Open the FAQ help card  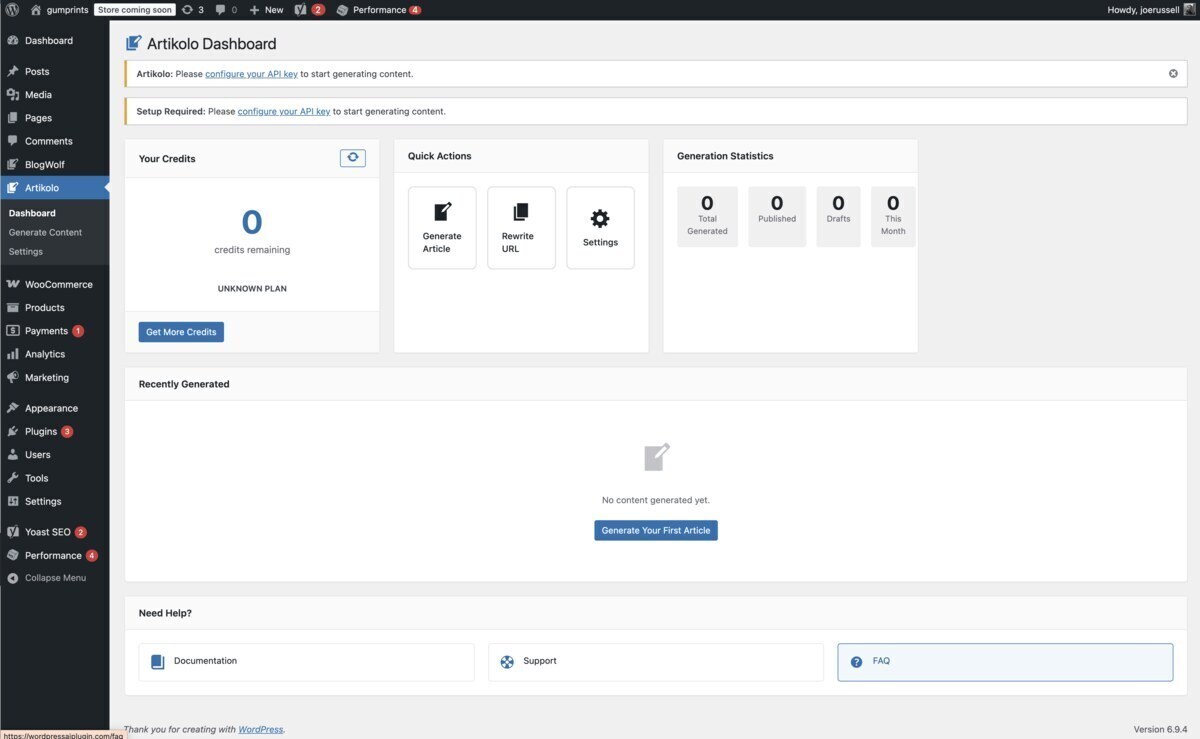[x=1004, y=661]
